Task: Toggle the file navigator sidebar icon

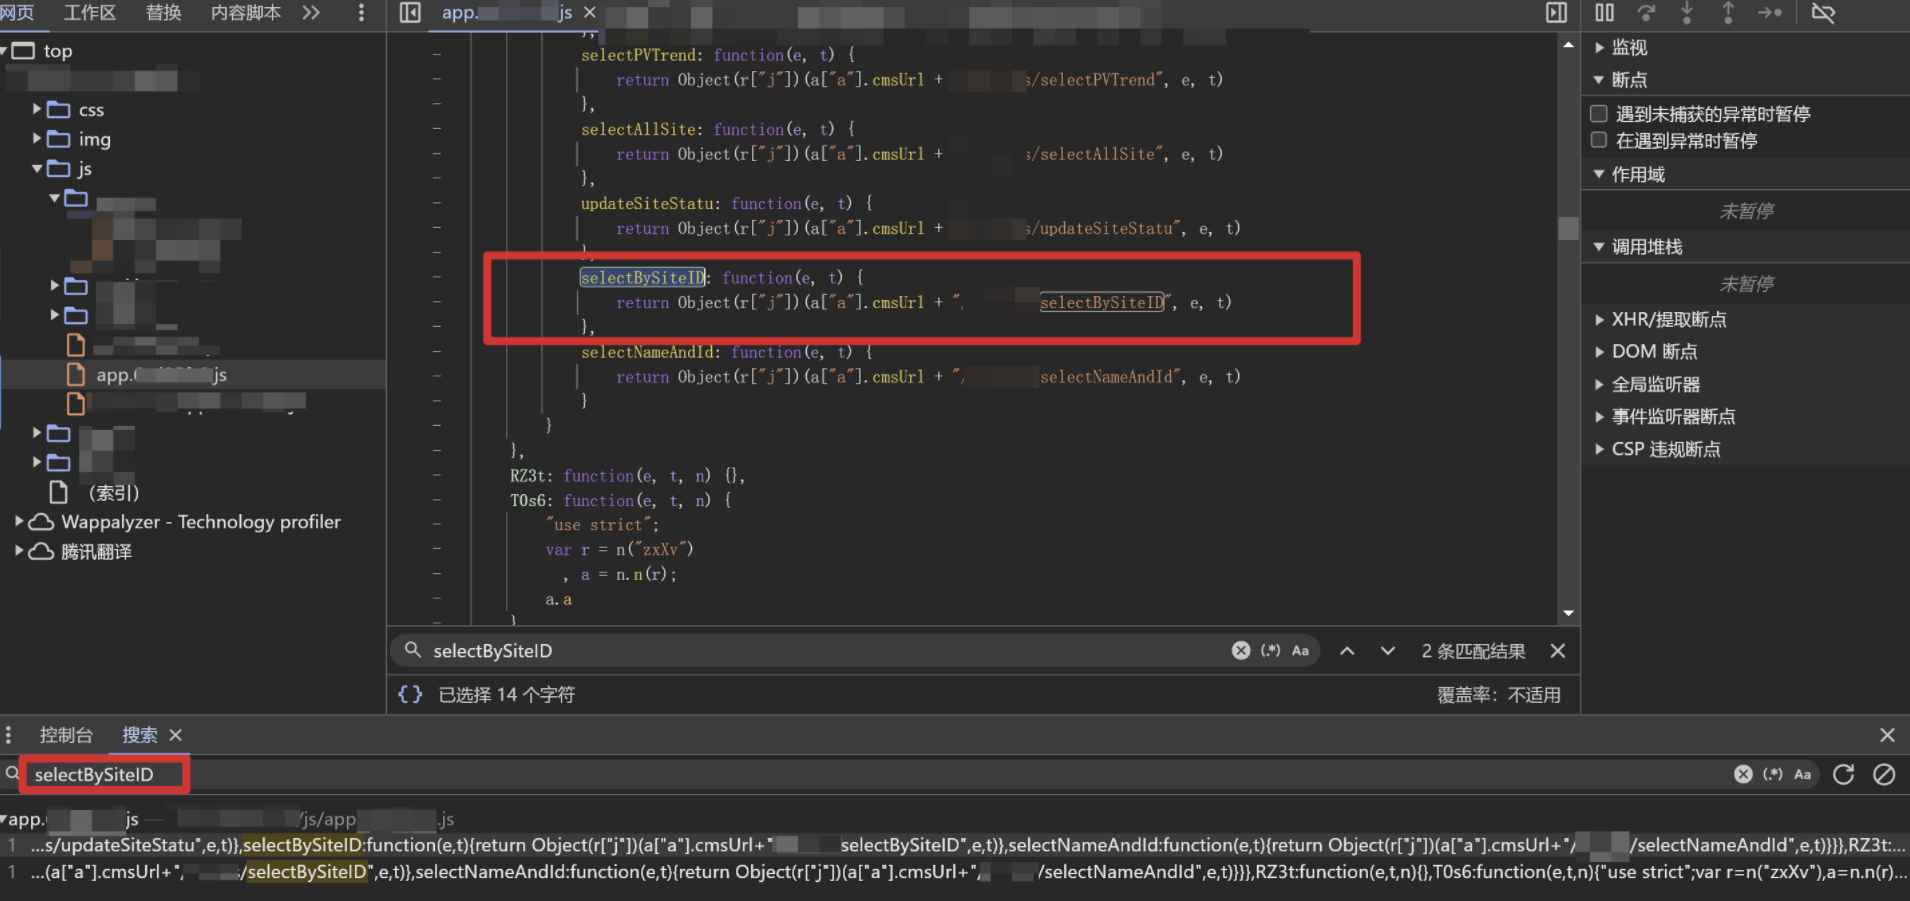Action: [x=410, y=13]
